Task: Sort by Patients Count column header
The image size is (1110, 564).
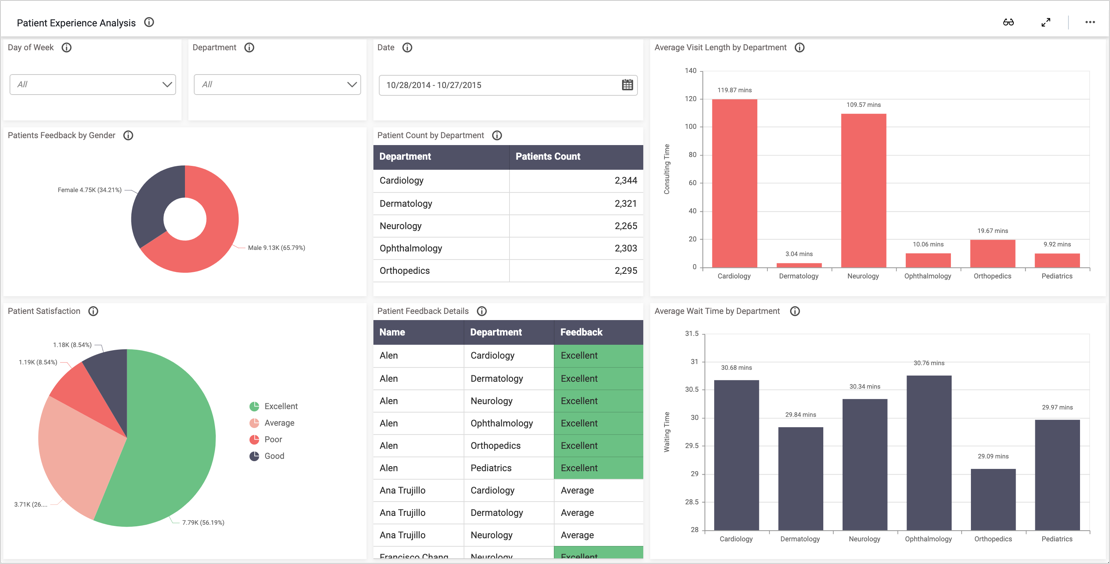Action: [x=576, y=157]
